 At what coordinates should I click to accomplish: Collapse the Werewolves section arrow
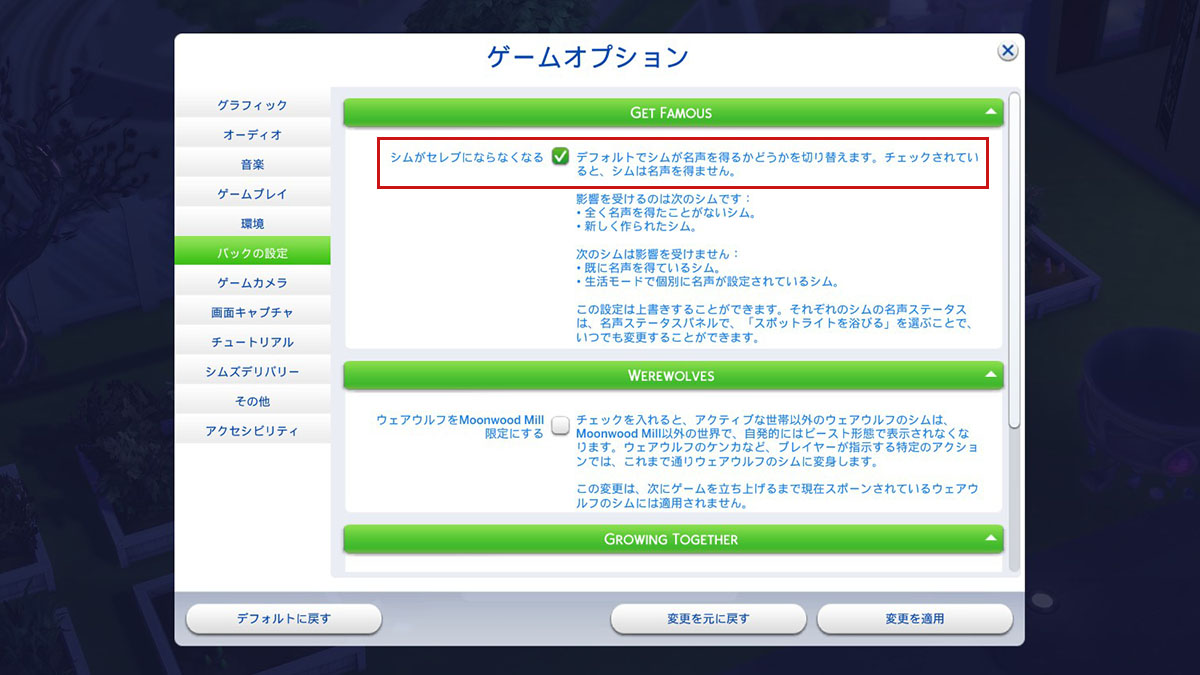coord(990,375)
